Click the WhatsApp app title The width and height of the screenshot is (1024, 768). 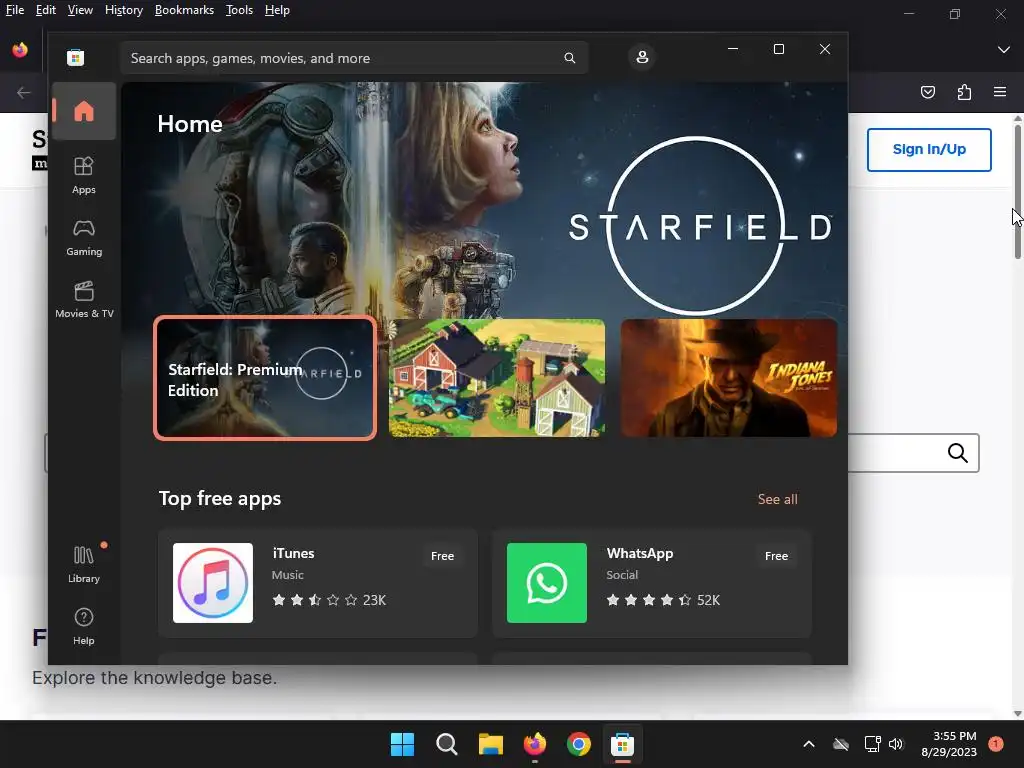[x=639, y=553]
